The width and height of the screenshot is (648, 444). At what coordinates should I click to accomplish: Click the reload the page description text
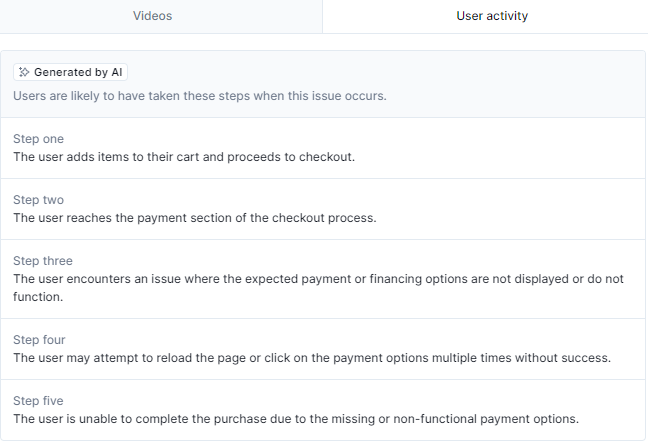click(x=312, y=358)
